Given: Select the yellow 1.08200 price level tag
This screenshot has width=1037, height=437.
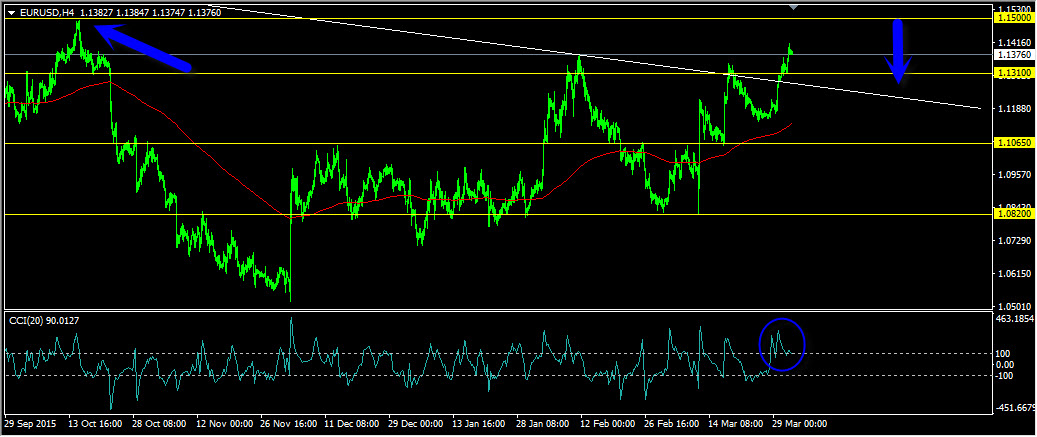Looking at the screenshot, I should [x=1014, y=214].
